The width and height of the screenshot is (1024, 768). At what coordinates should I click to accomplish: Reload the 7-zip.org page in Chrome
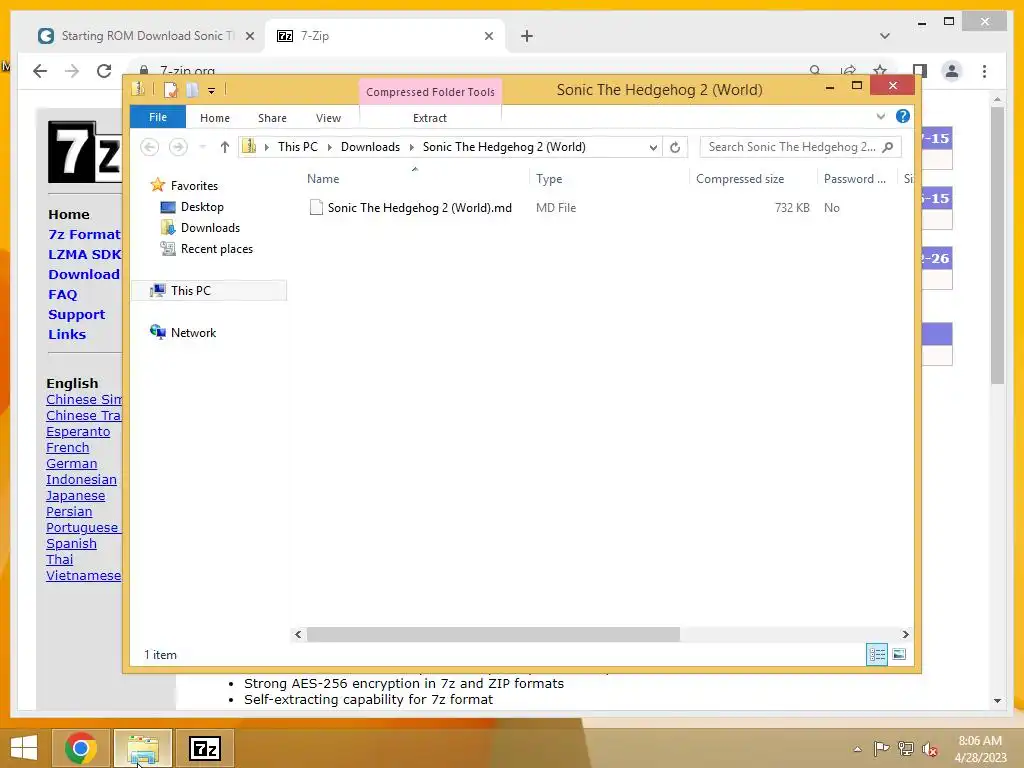click(x=104, y=71)
